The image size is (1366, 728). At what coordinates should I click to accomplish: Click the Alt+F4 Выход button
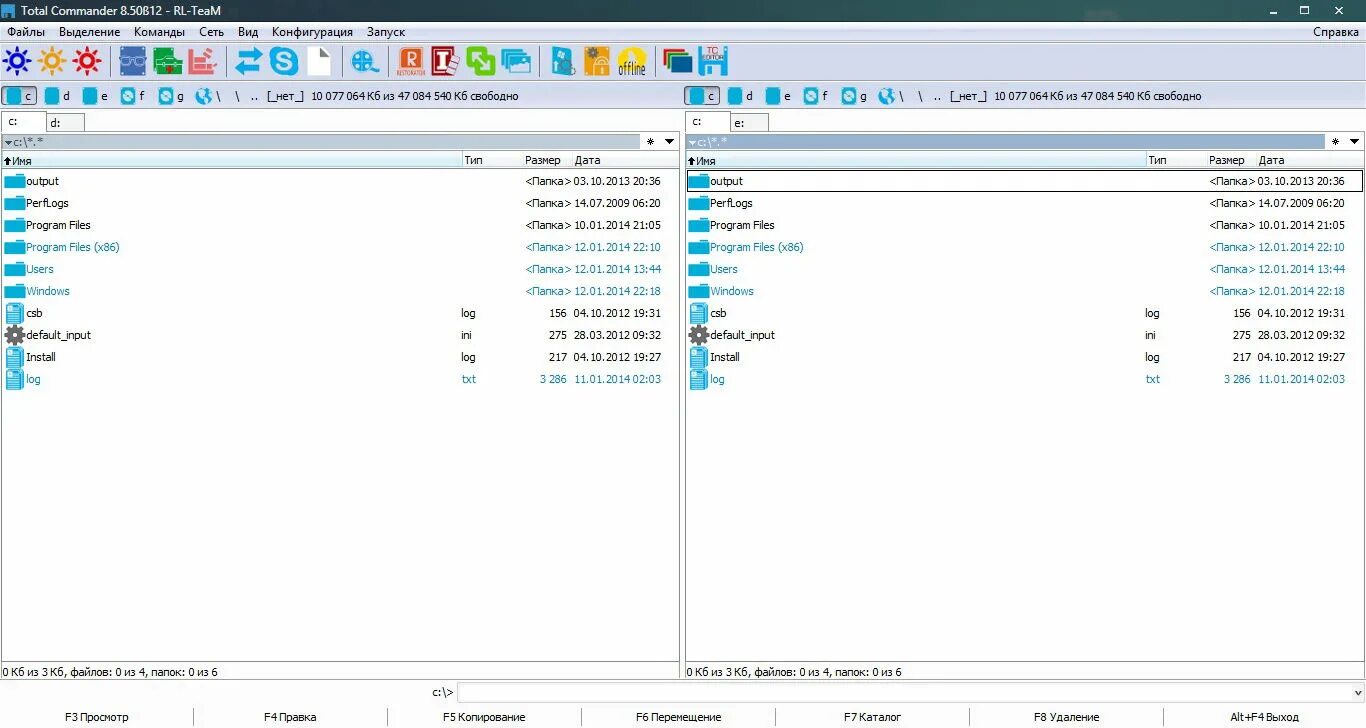point(1264,717)
